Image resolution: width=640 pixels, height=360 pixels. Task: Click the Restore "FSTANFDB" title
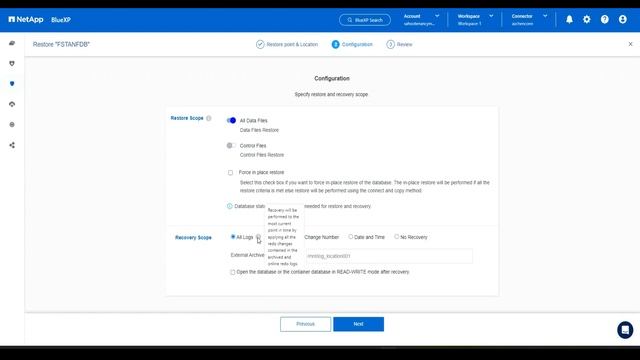61,44
